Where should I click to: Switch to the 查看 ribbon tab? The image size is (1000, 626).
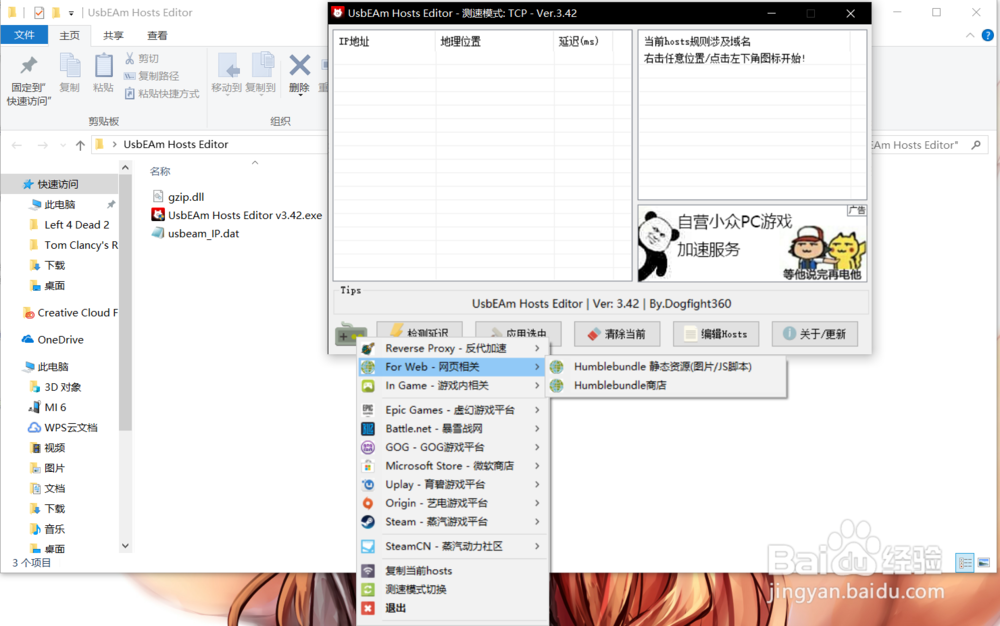[157, 36]
